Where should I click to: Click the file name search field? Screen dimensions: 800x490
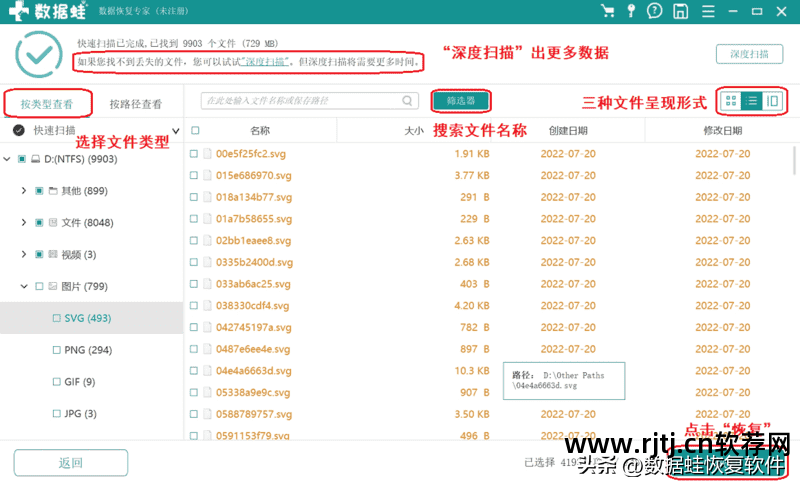coord(310,101)
